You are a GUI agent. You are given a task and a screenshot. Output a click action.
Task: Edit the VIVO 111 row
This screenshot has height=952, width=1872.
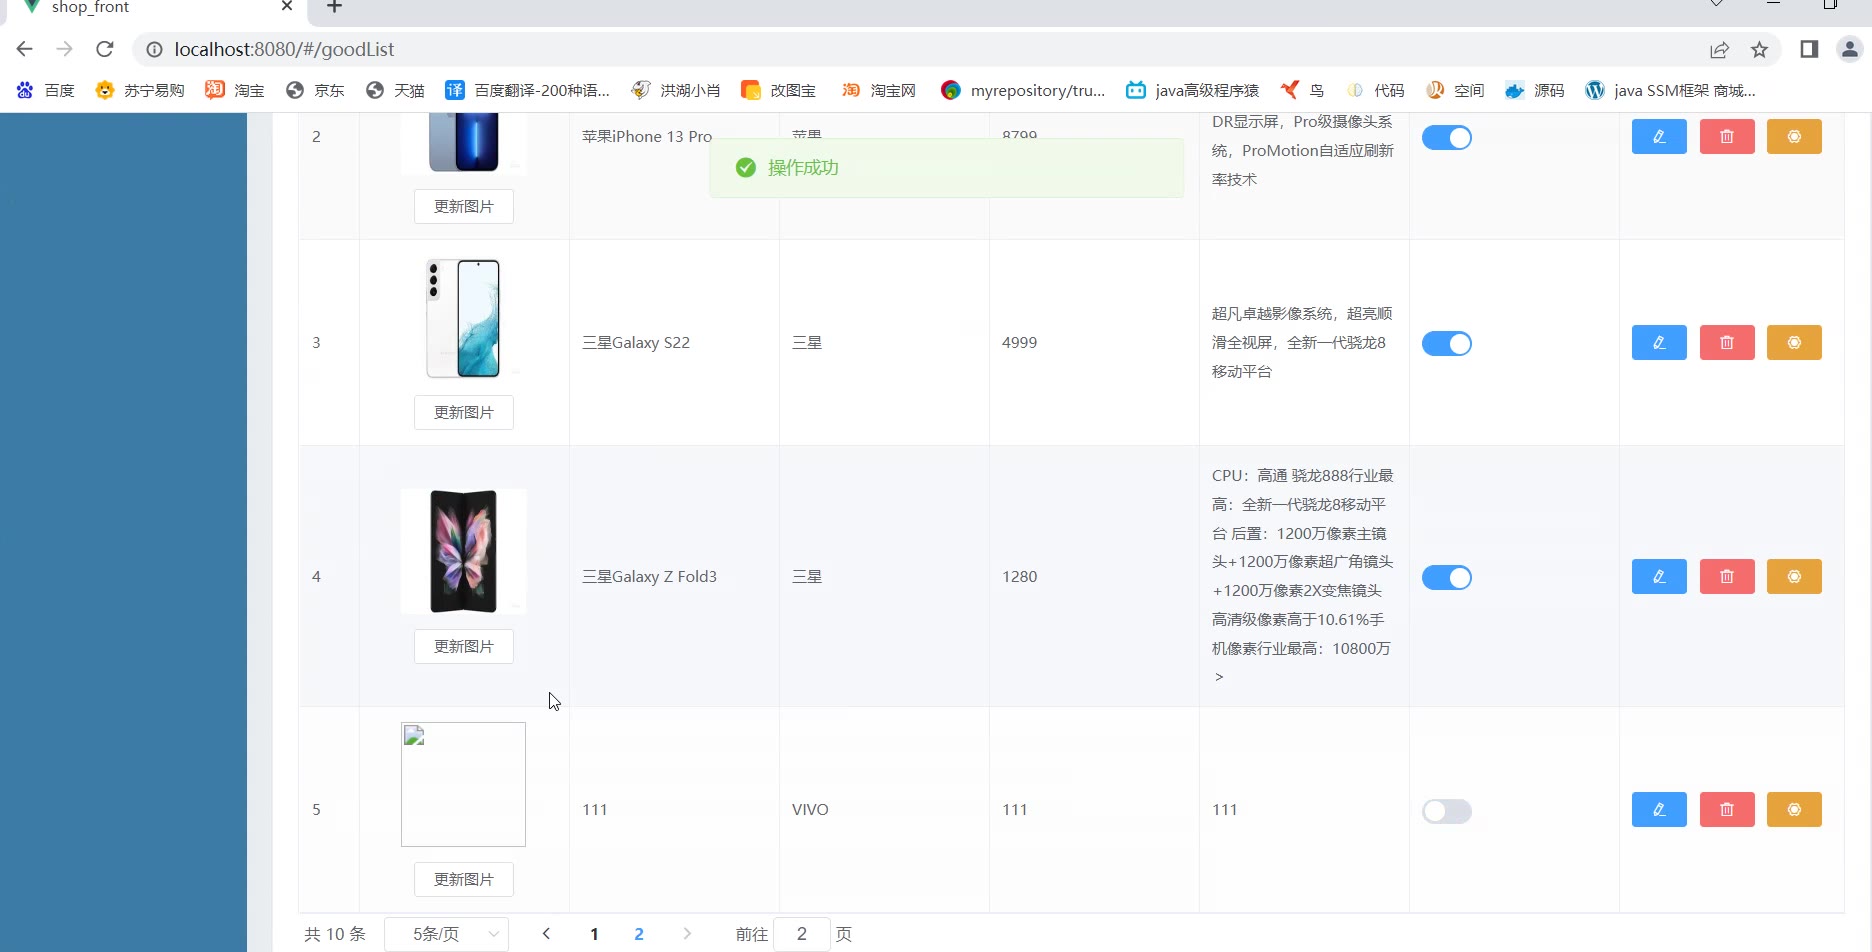pyautogui.click(x=1659, y=810)
